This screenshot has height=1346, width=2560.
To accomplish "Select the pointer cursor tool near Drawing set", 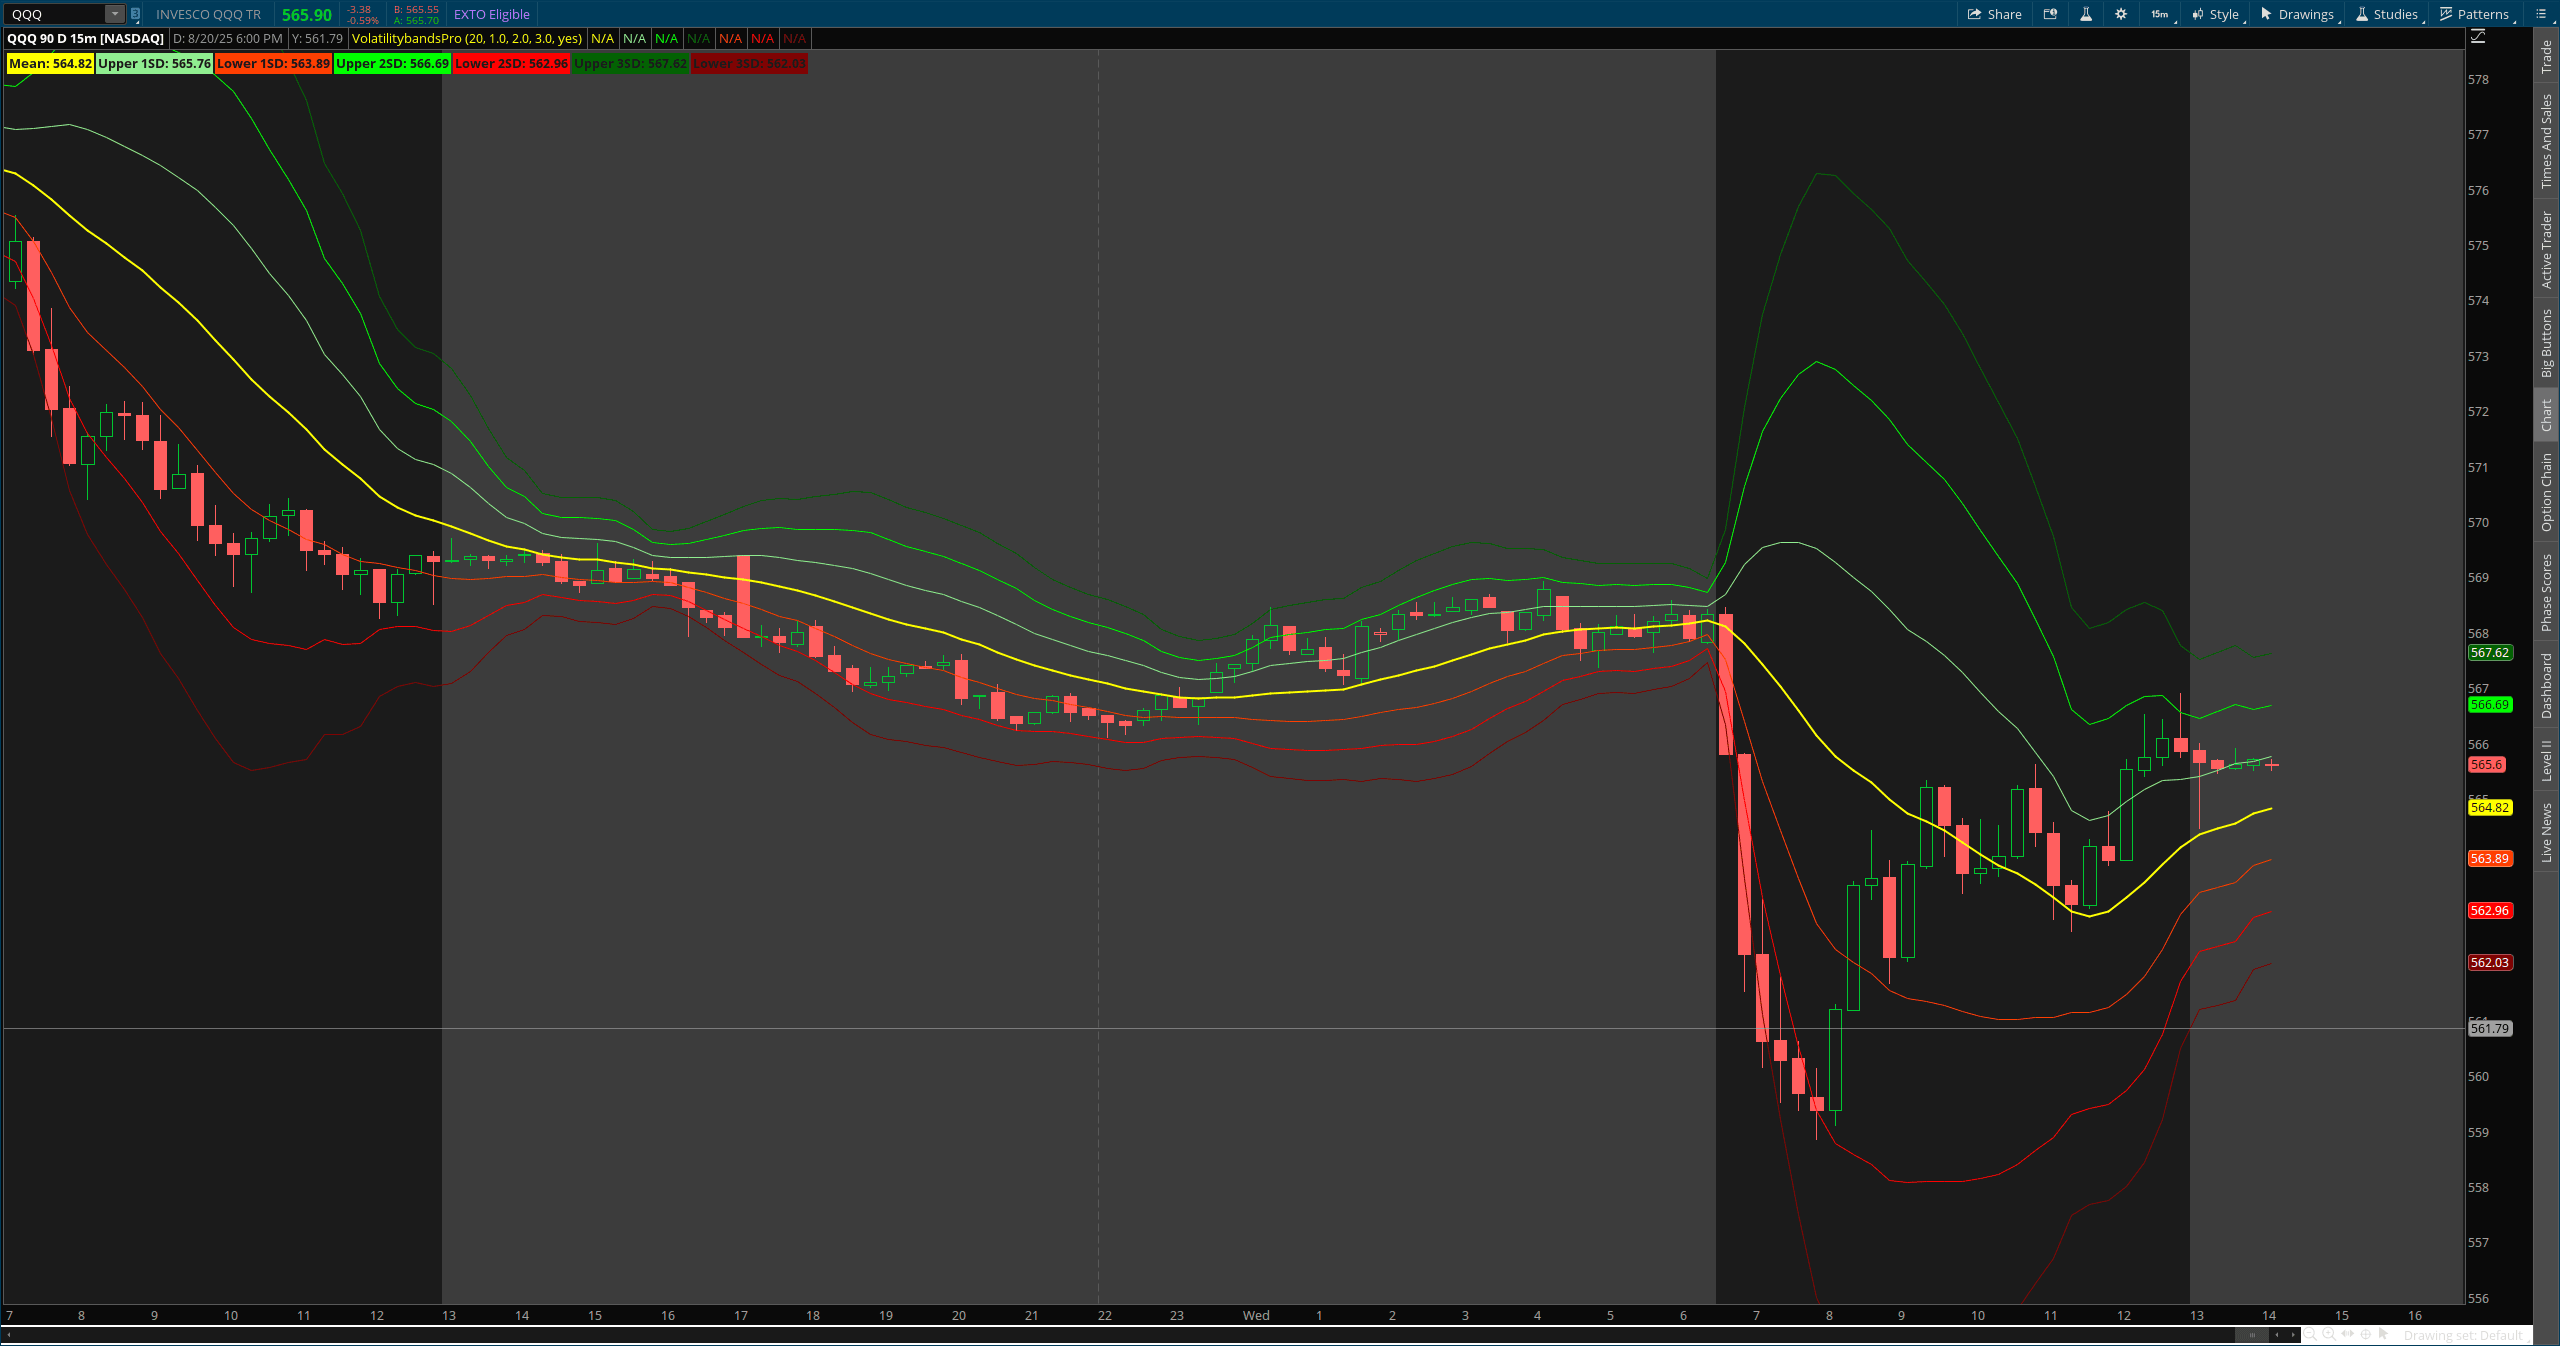I will 2384,1334.
